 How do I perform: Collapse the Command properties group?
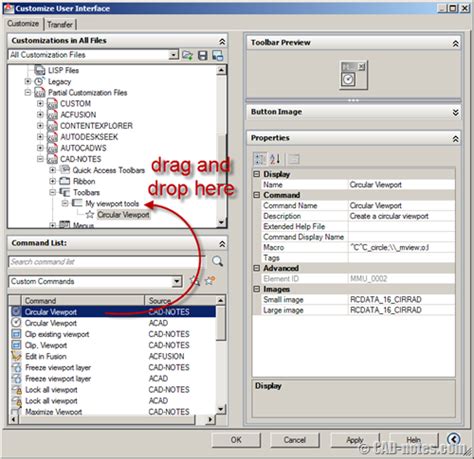[x=257, y=195]
